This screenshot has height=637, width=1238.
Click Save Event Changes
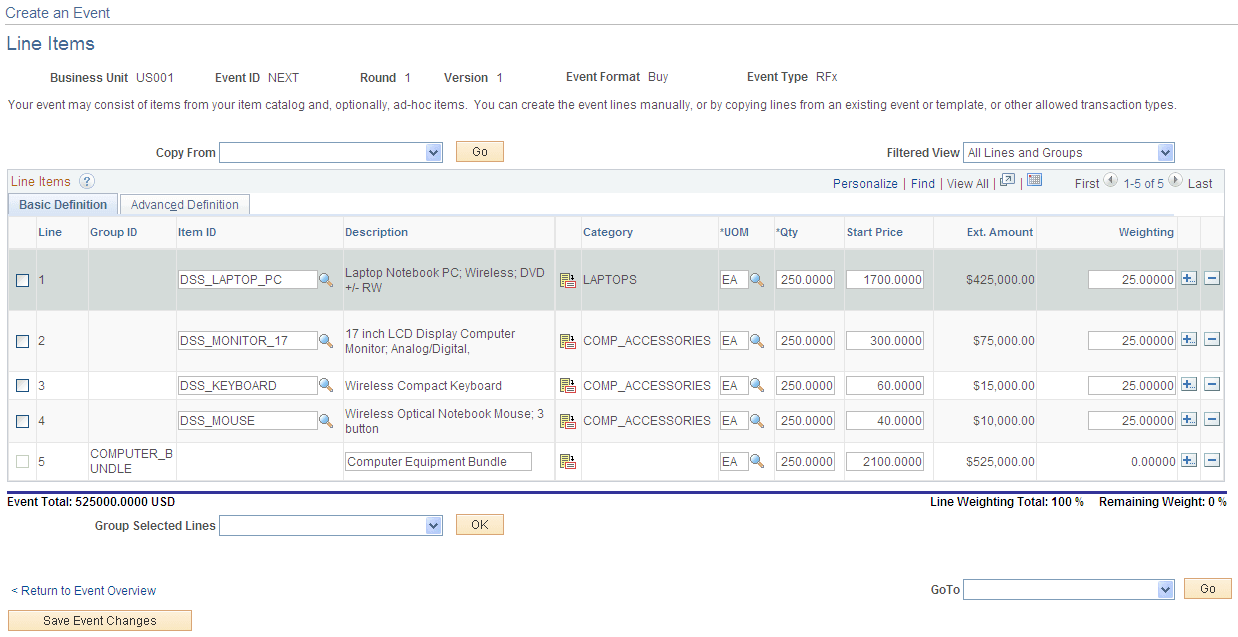tap(99, 620)
